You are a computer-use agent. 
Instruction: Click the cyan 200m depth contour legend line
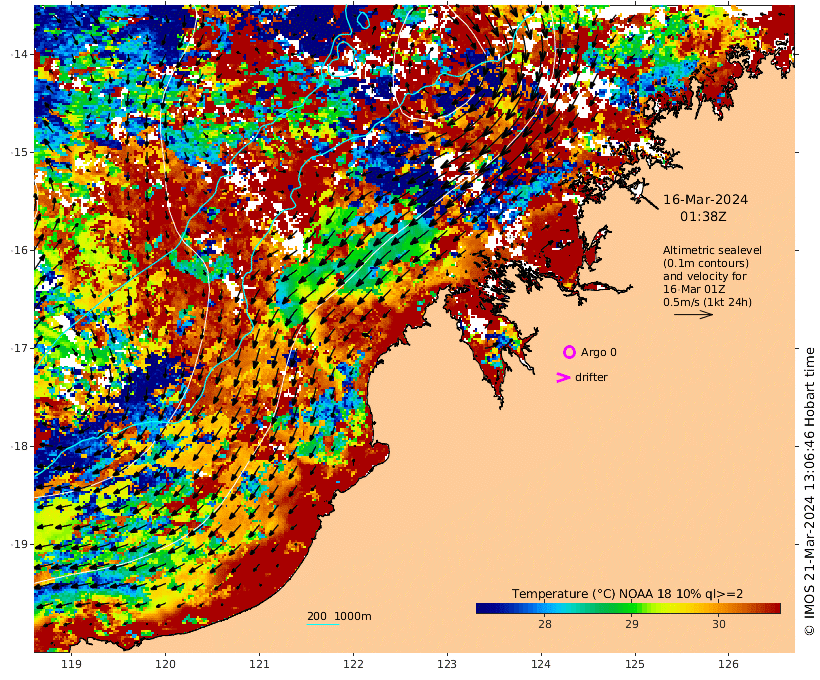click(323, 624)
